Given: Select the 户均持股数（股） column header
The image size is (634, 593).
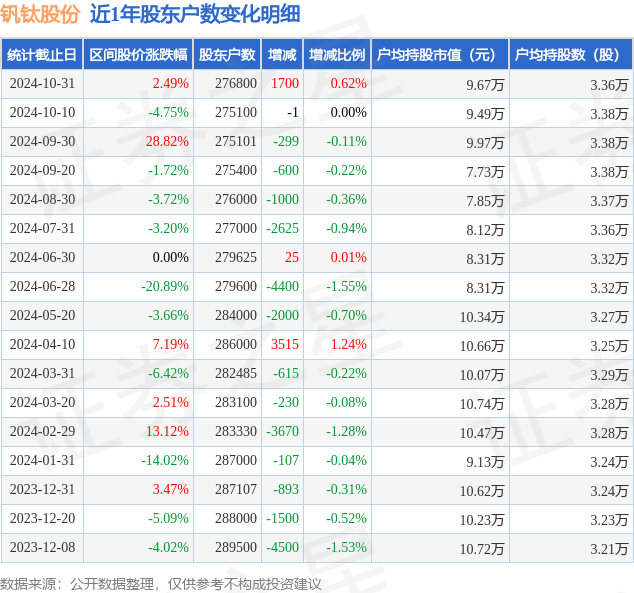Looking at the screenshot, I should point(571,55).
